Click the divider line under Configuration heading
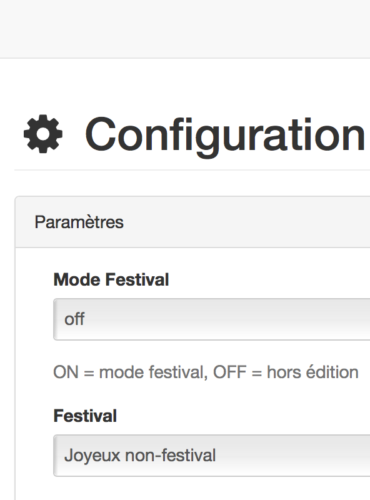 [192, 170]
